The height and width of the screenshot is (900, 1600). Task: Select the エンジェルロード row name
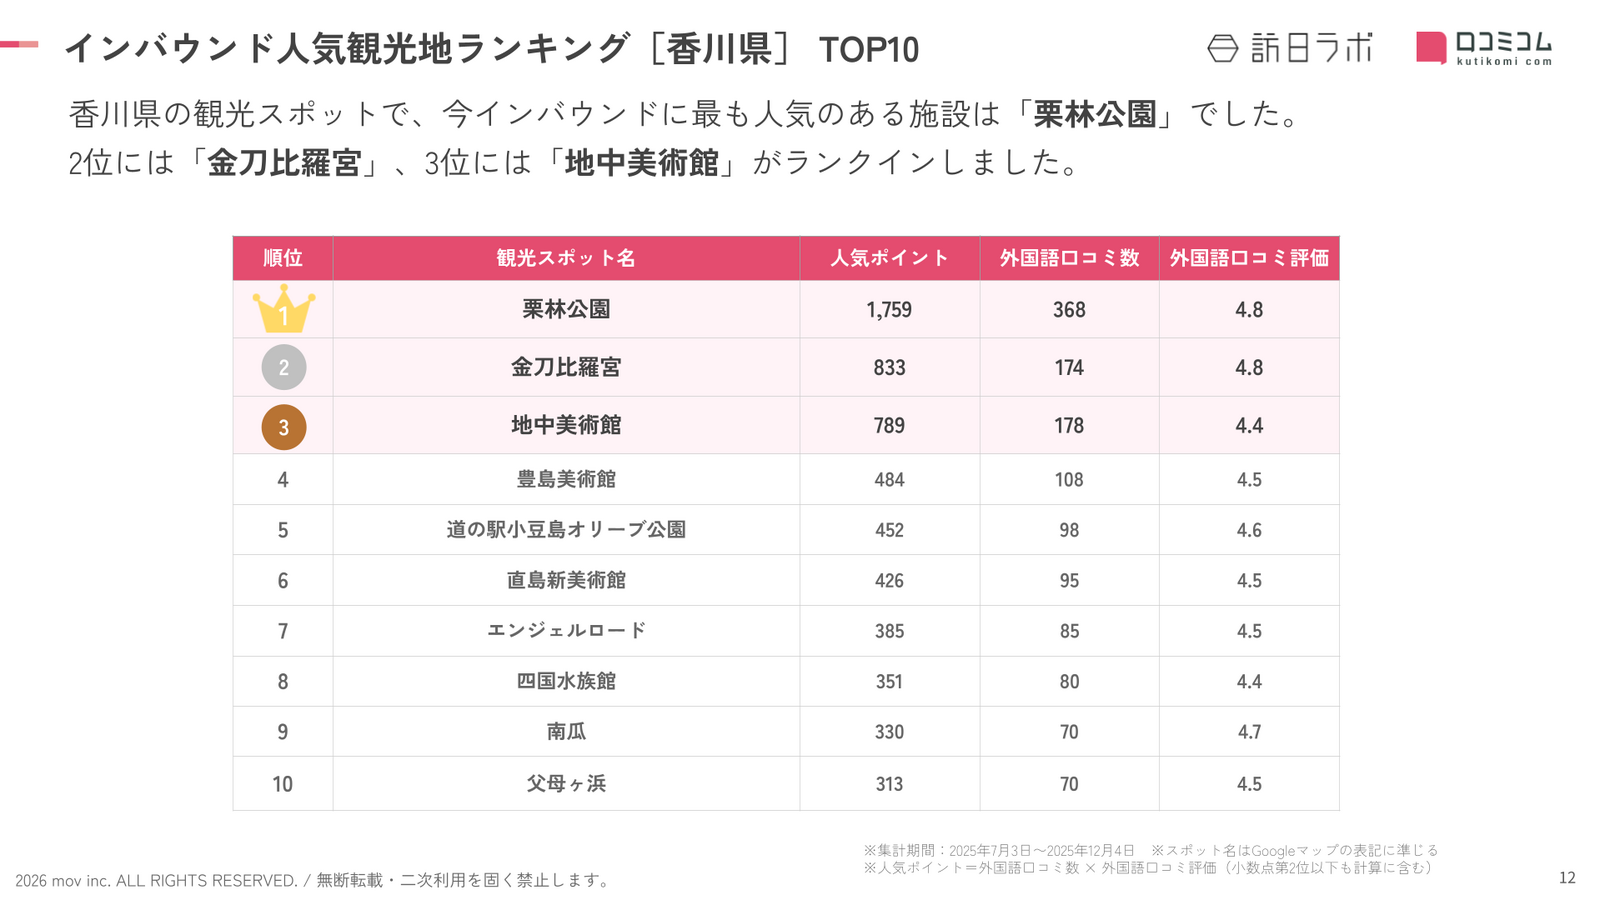pyautogui.click(x=566, y=631)
